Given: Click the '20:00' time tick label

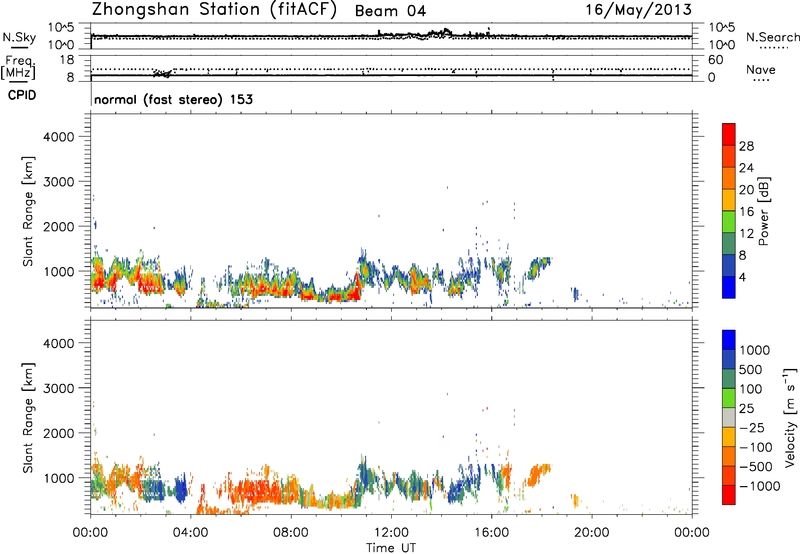Looking at the screenshot, I should [591, 533].
